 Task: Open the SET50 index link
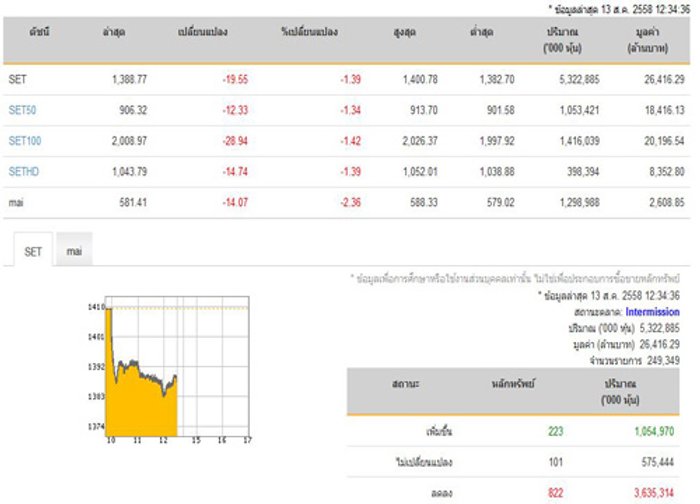22,110
